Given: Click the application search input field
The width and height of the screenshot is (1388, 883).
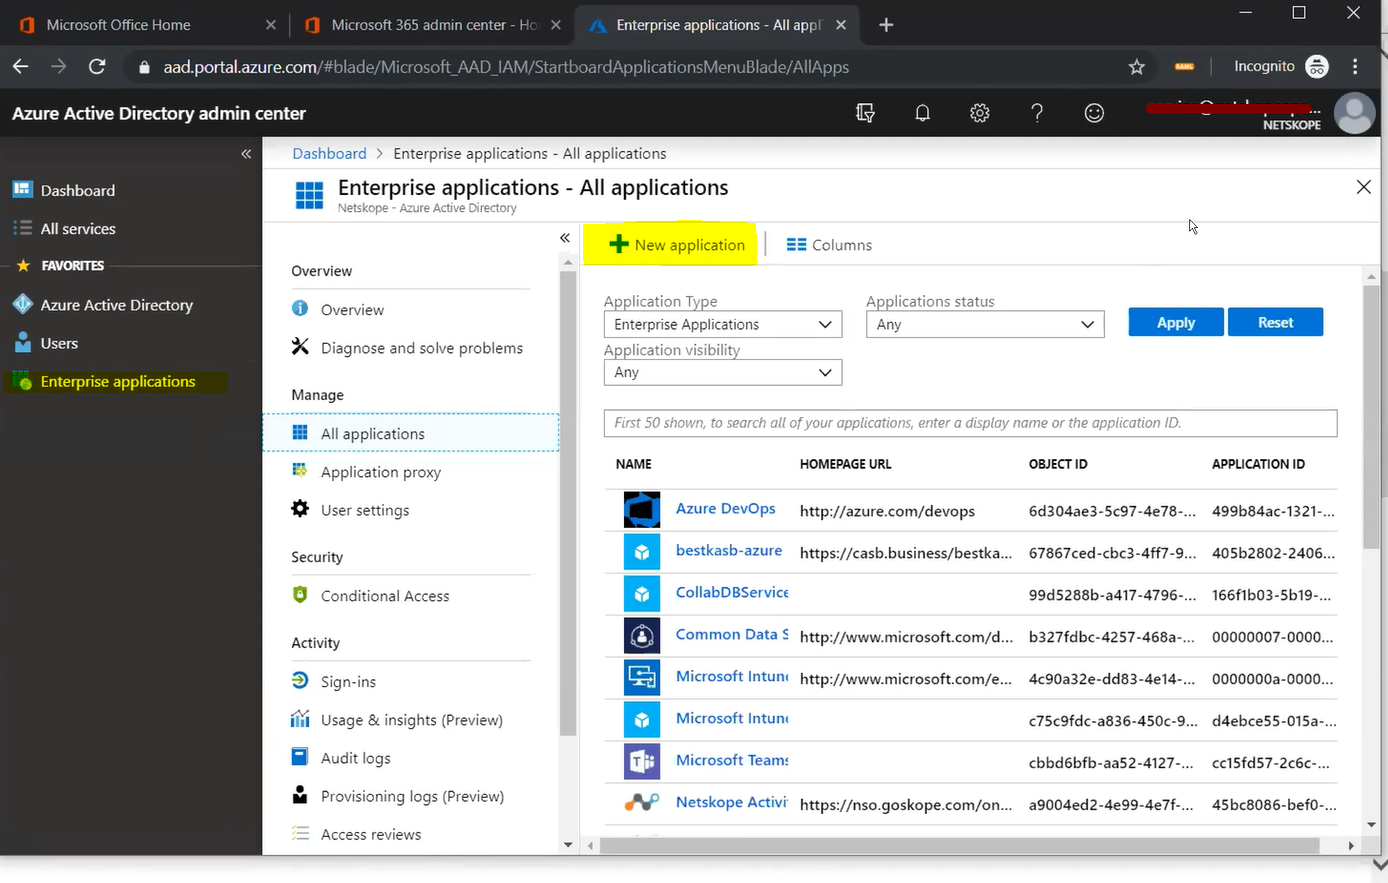Looking at the screenshot, I should click(x=969, y=423).
